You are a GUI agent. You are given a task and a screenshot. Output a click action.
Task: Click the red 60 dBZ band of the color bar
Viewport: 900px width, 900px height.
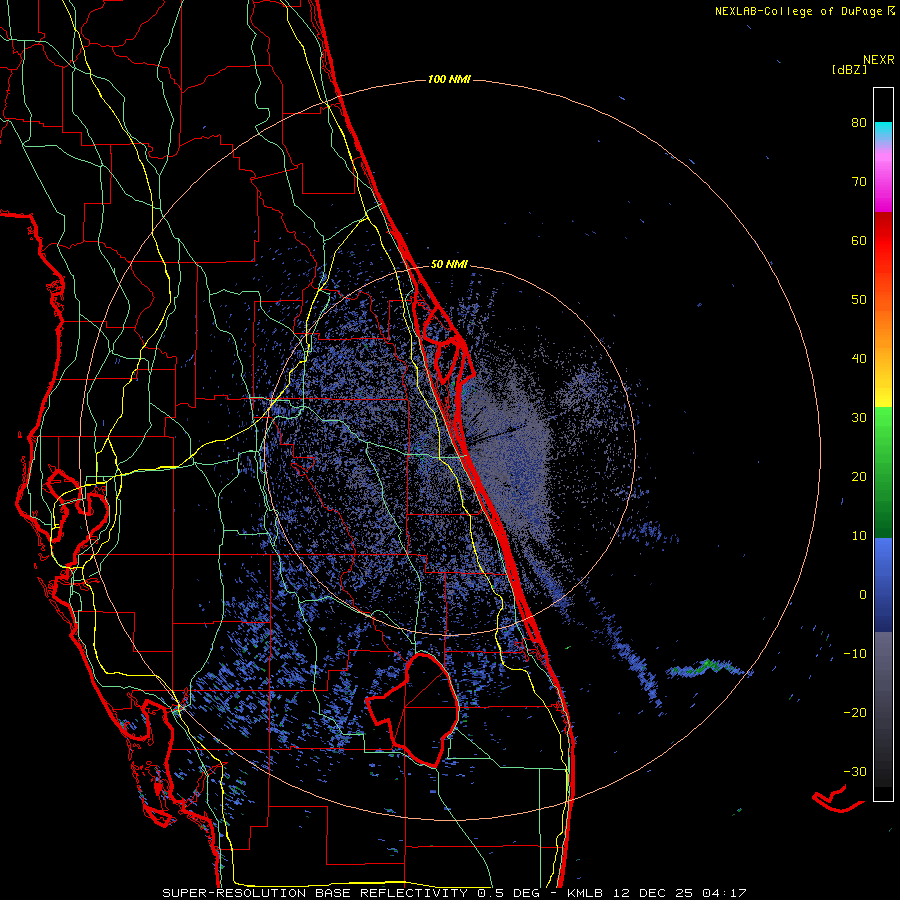coord(883,241)
